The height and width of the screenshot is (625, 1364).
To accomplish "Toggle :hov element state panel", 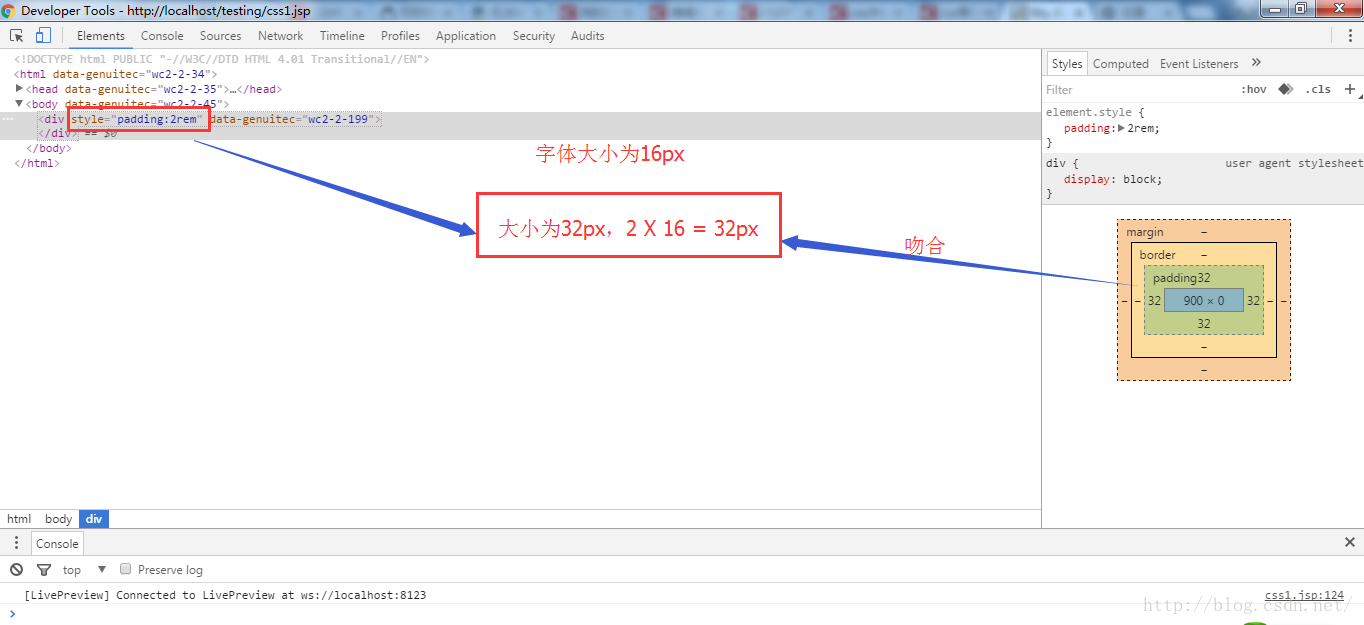I will (1254, 89).
